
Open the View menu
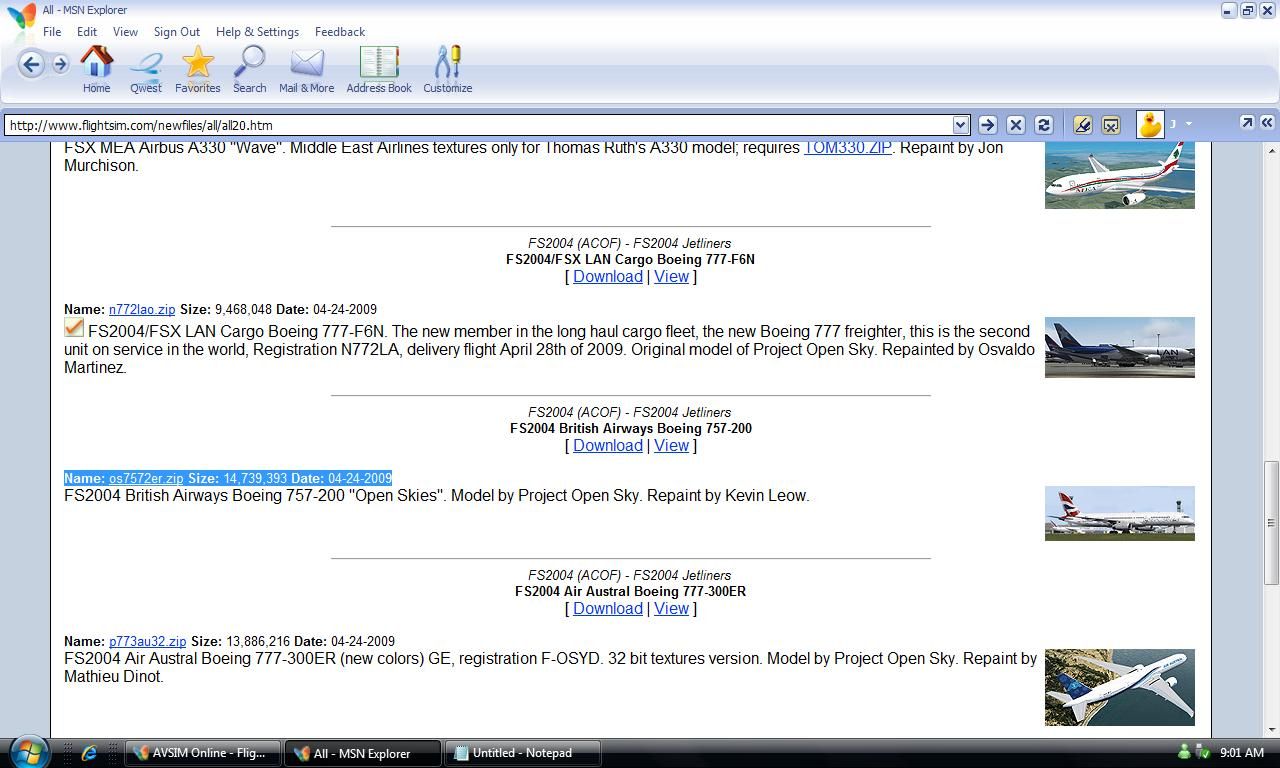[x=125, y=32]
